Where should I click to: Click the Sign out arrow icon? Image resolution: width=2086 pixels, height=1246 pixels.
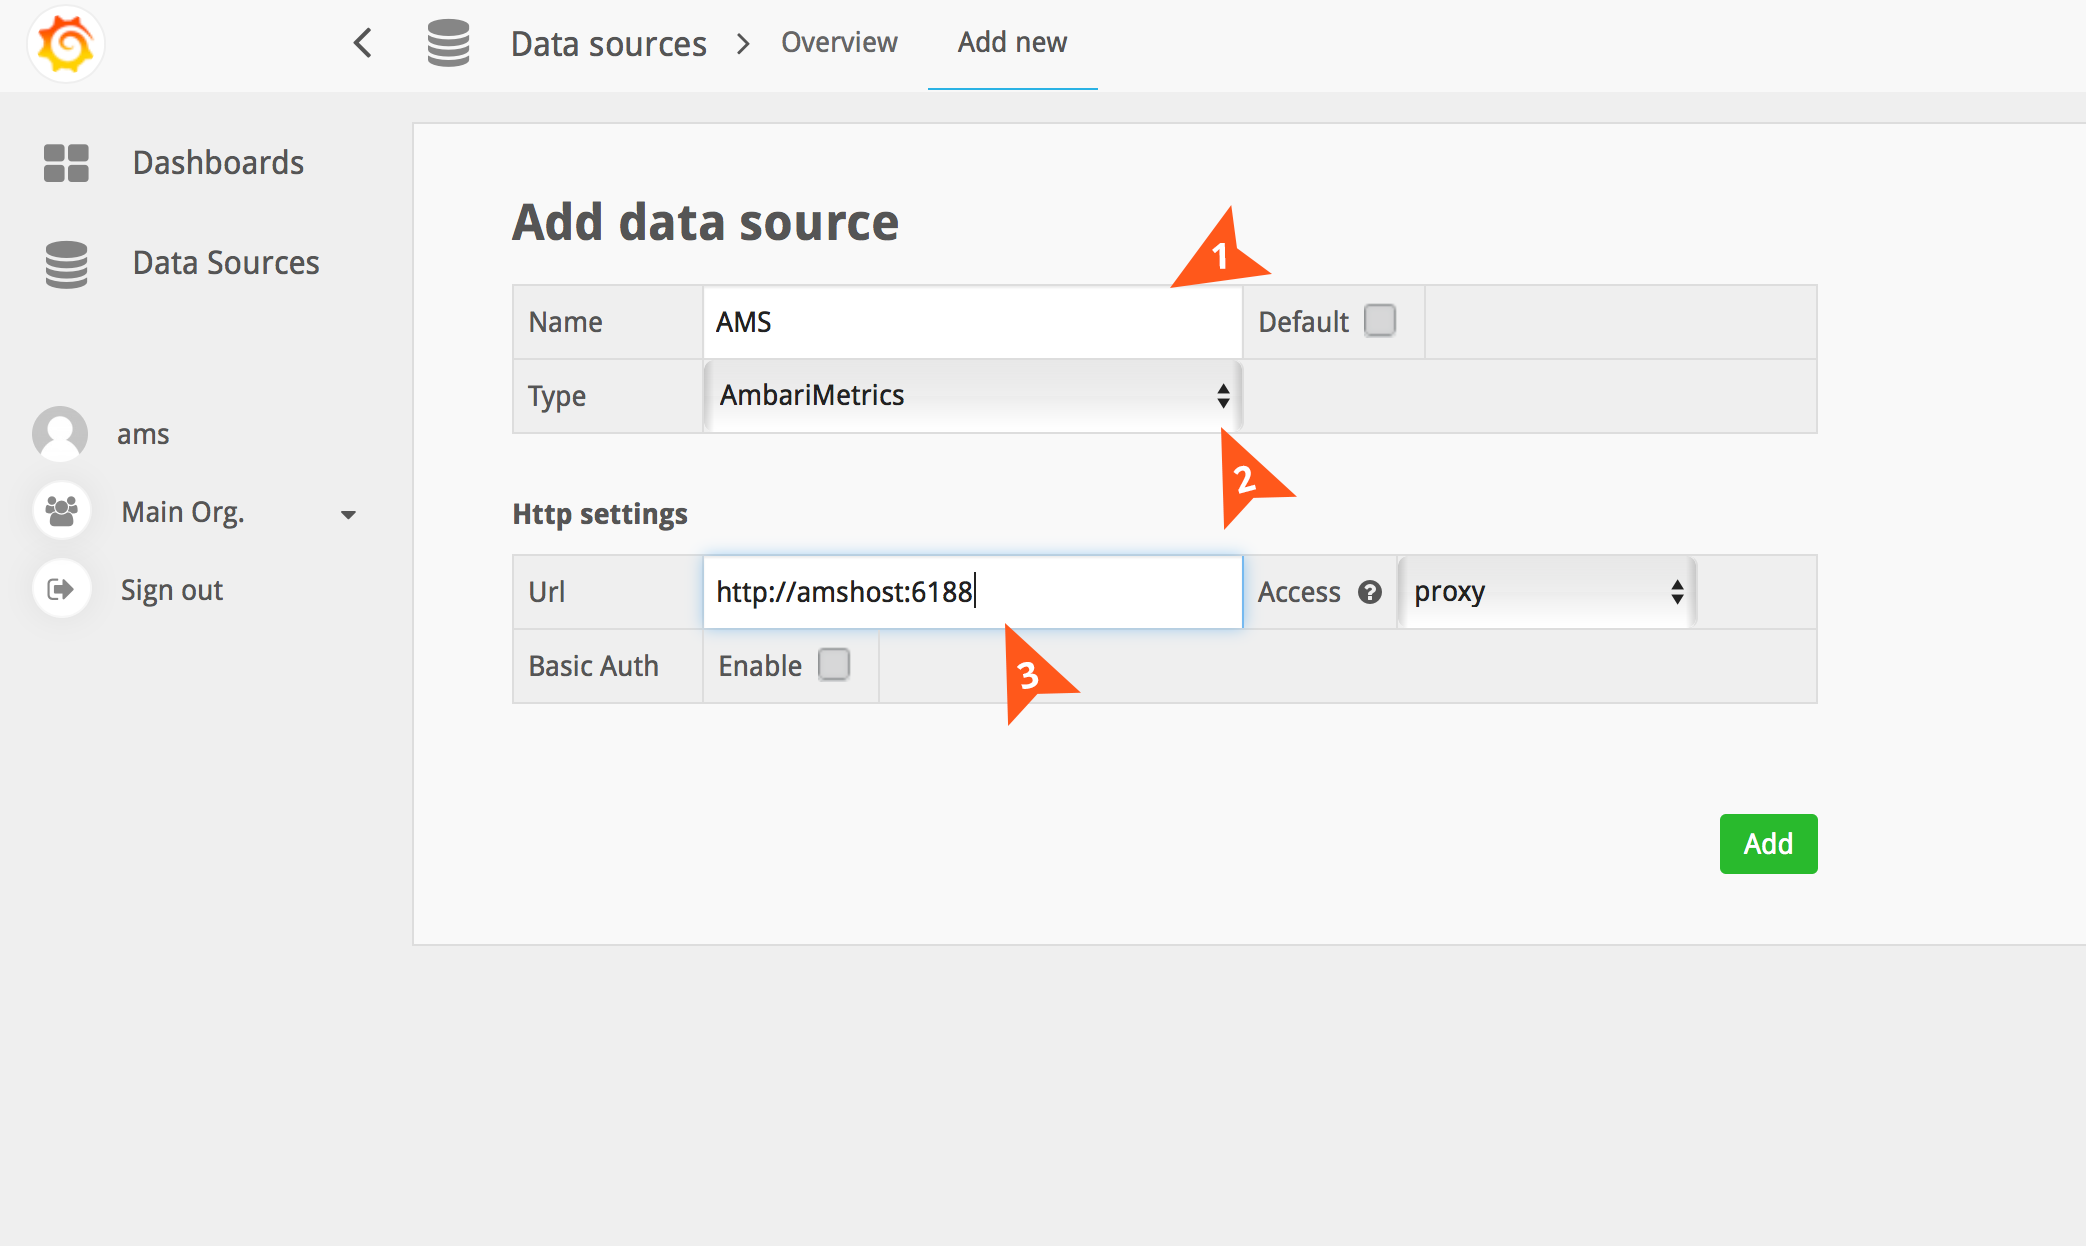[x=62, y=589]
